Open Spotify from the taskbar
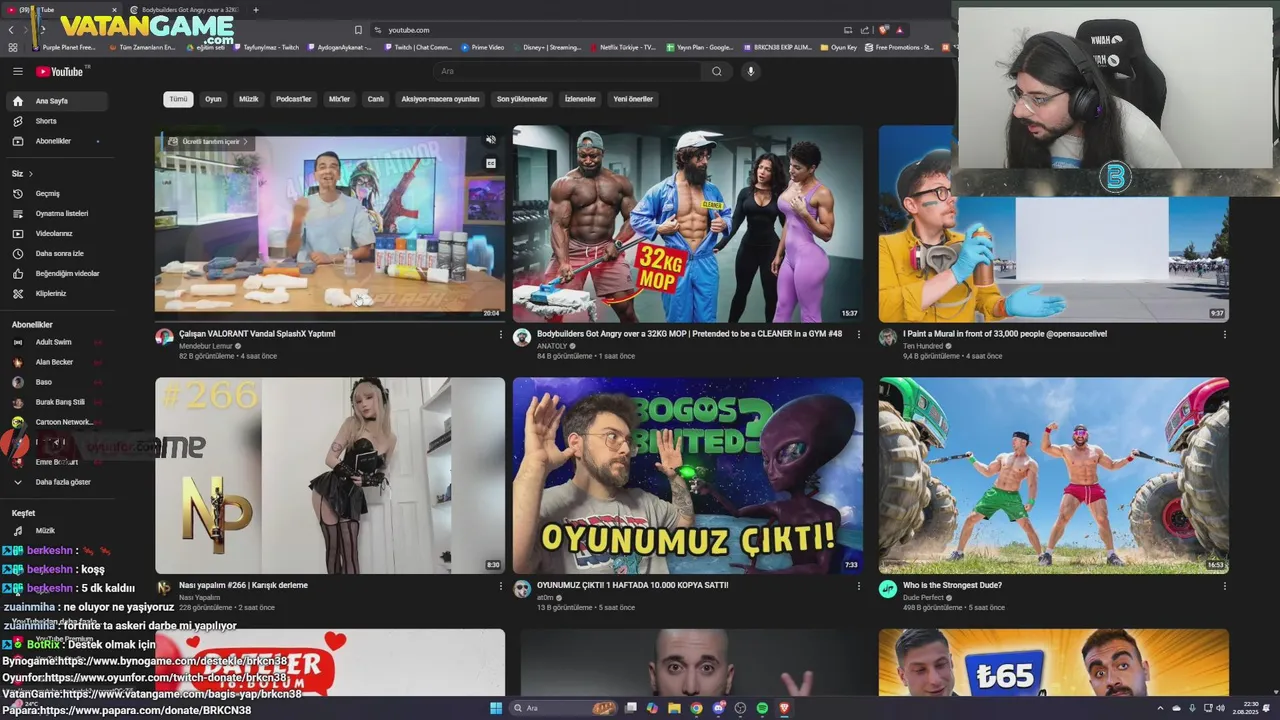Screen dimensions: 1280x720 (x=762, y=708)
